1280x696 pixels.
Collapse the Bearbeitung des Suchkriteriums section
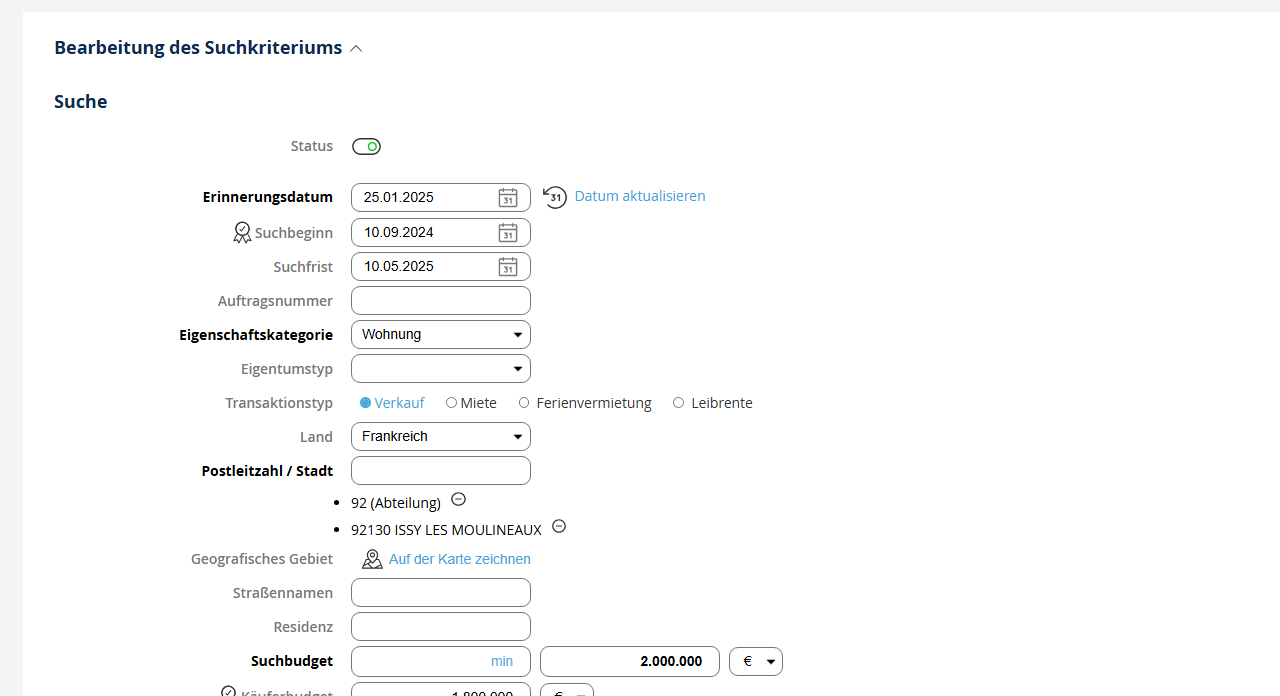[x=356, y=48]
